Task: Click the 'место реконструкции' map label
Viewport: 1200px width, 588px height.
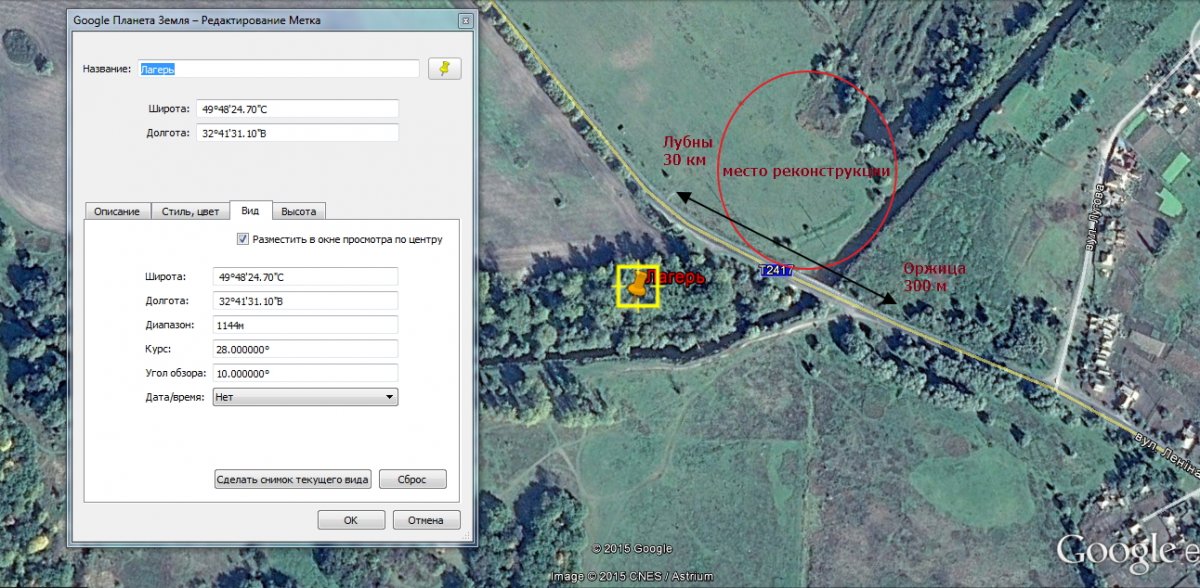Action: [x=805, y=171]
